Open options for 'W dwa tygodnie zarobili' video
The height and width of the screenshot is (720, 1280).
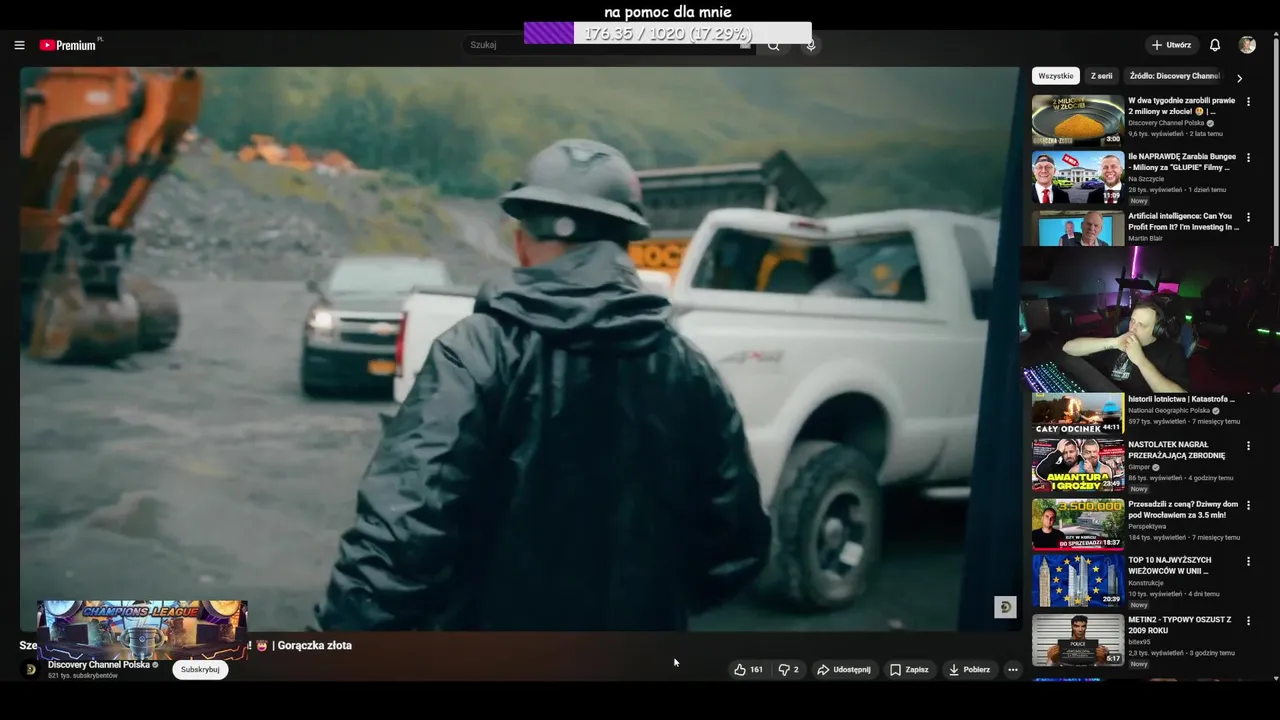pos(1248,102)
